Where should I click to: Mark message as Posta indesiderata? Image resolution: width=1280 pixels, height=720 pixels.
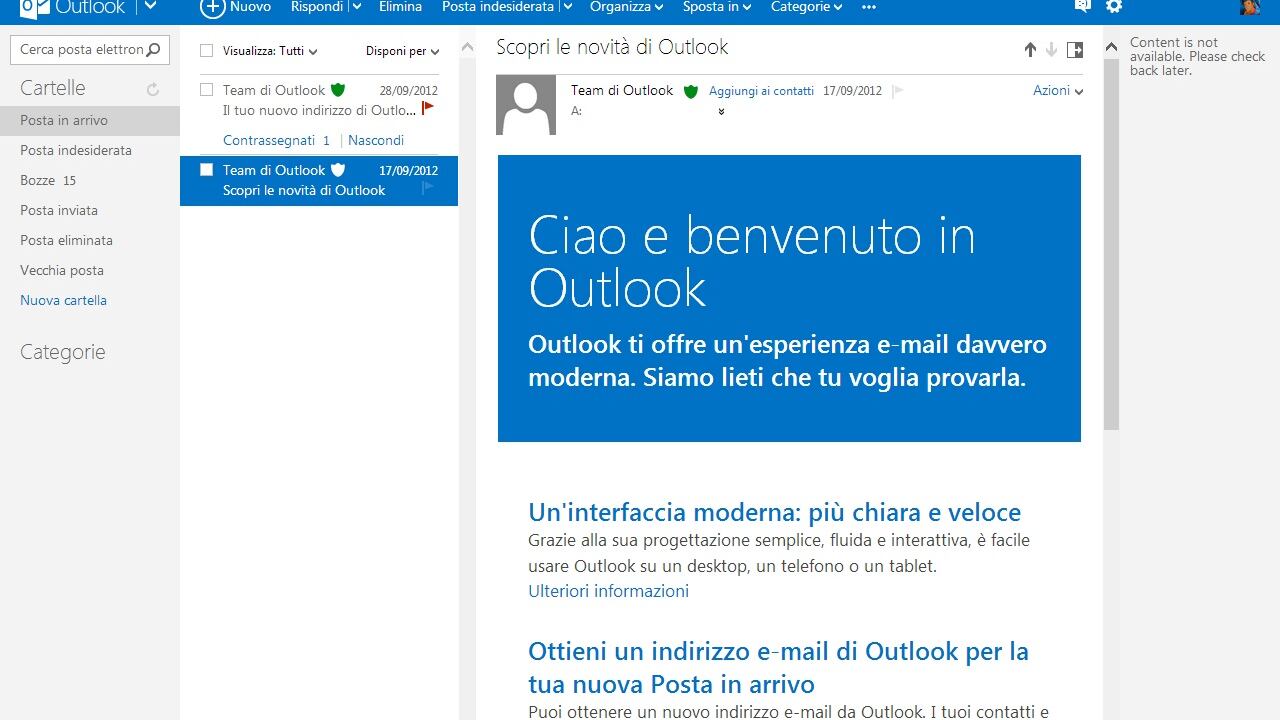point(497,6)
